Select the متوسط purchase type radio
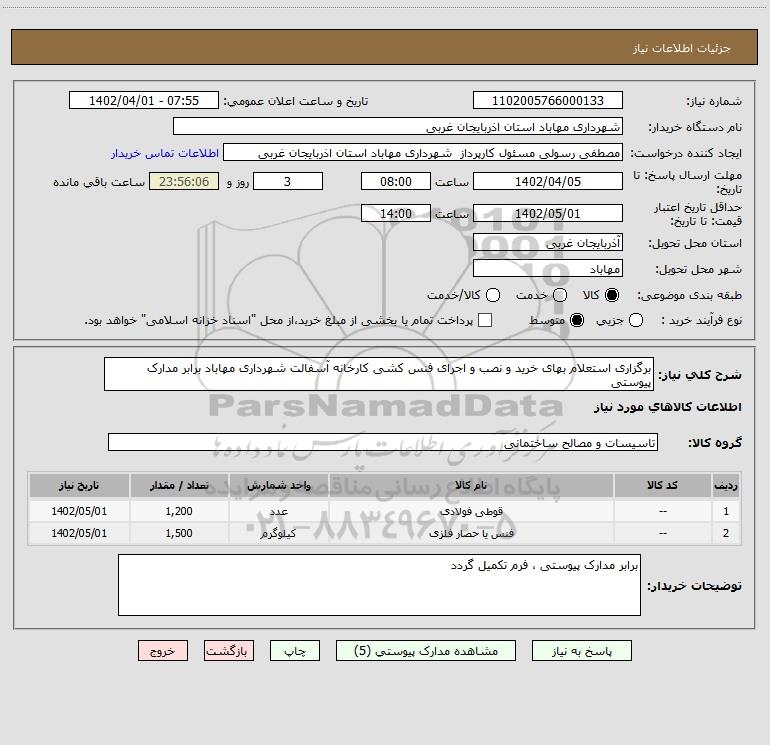Screen dimensions: 770x745 (x=577, y=320)
